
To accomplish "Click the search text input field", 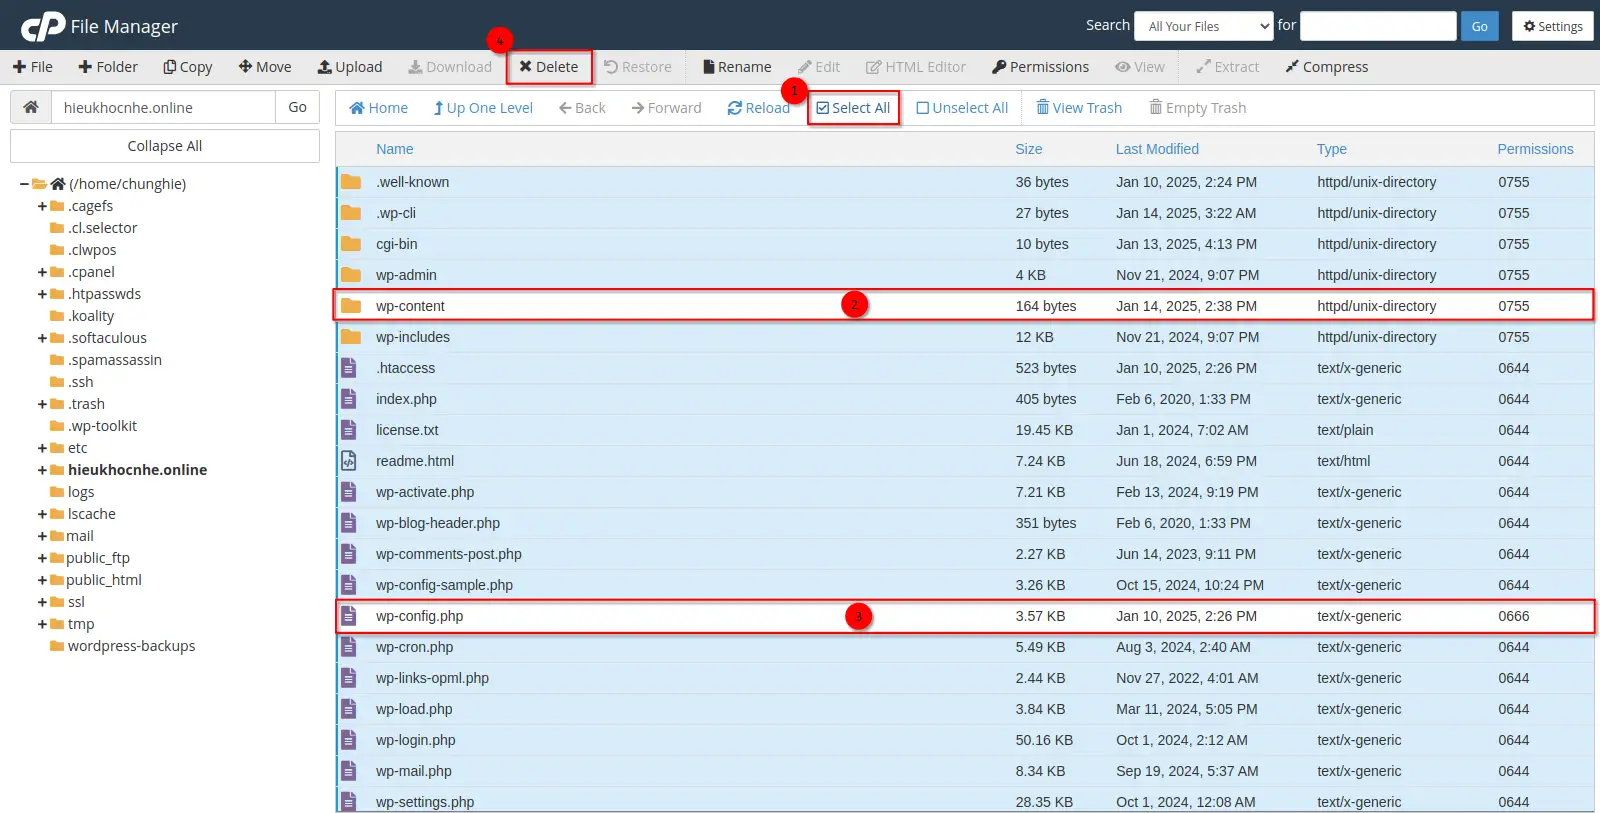I will (x=1377, y=26).
